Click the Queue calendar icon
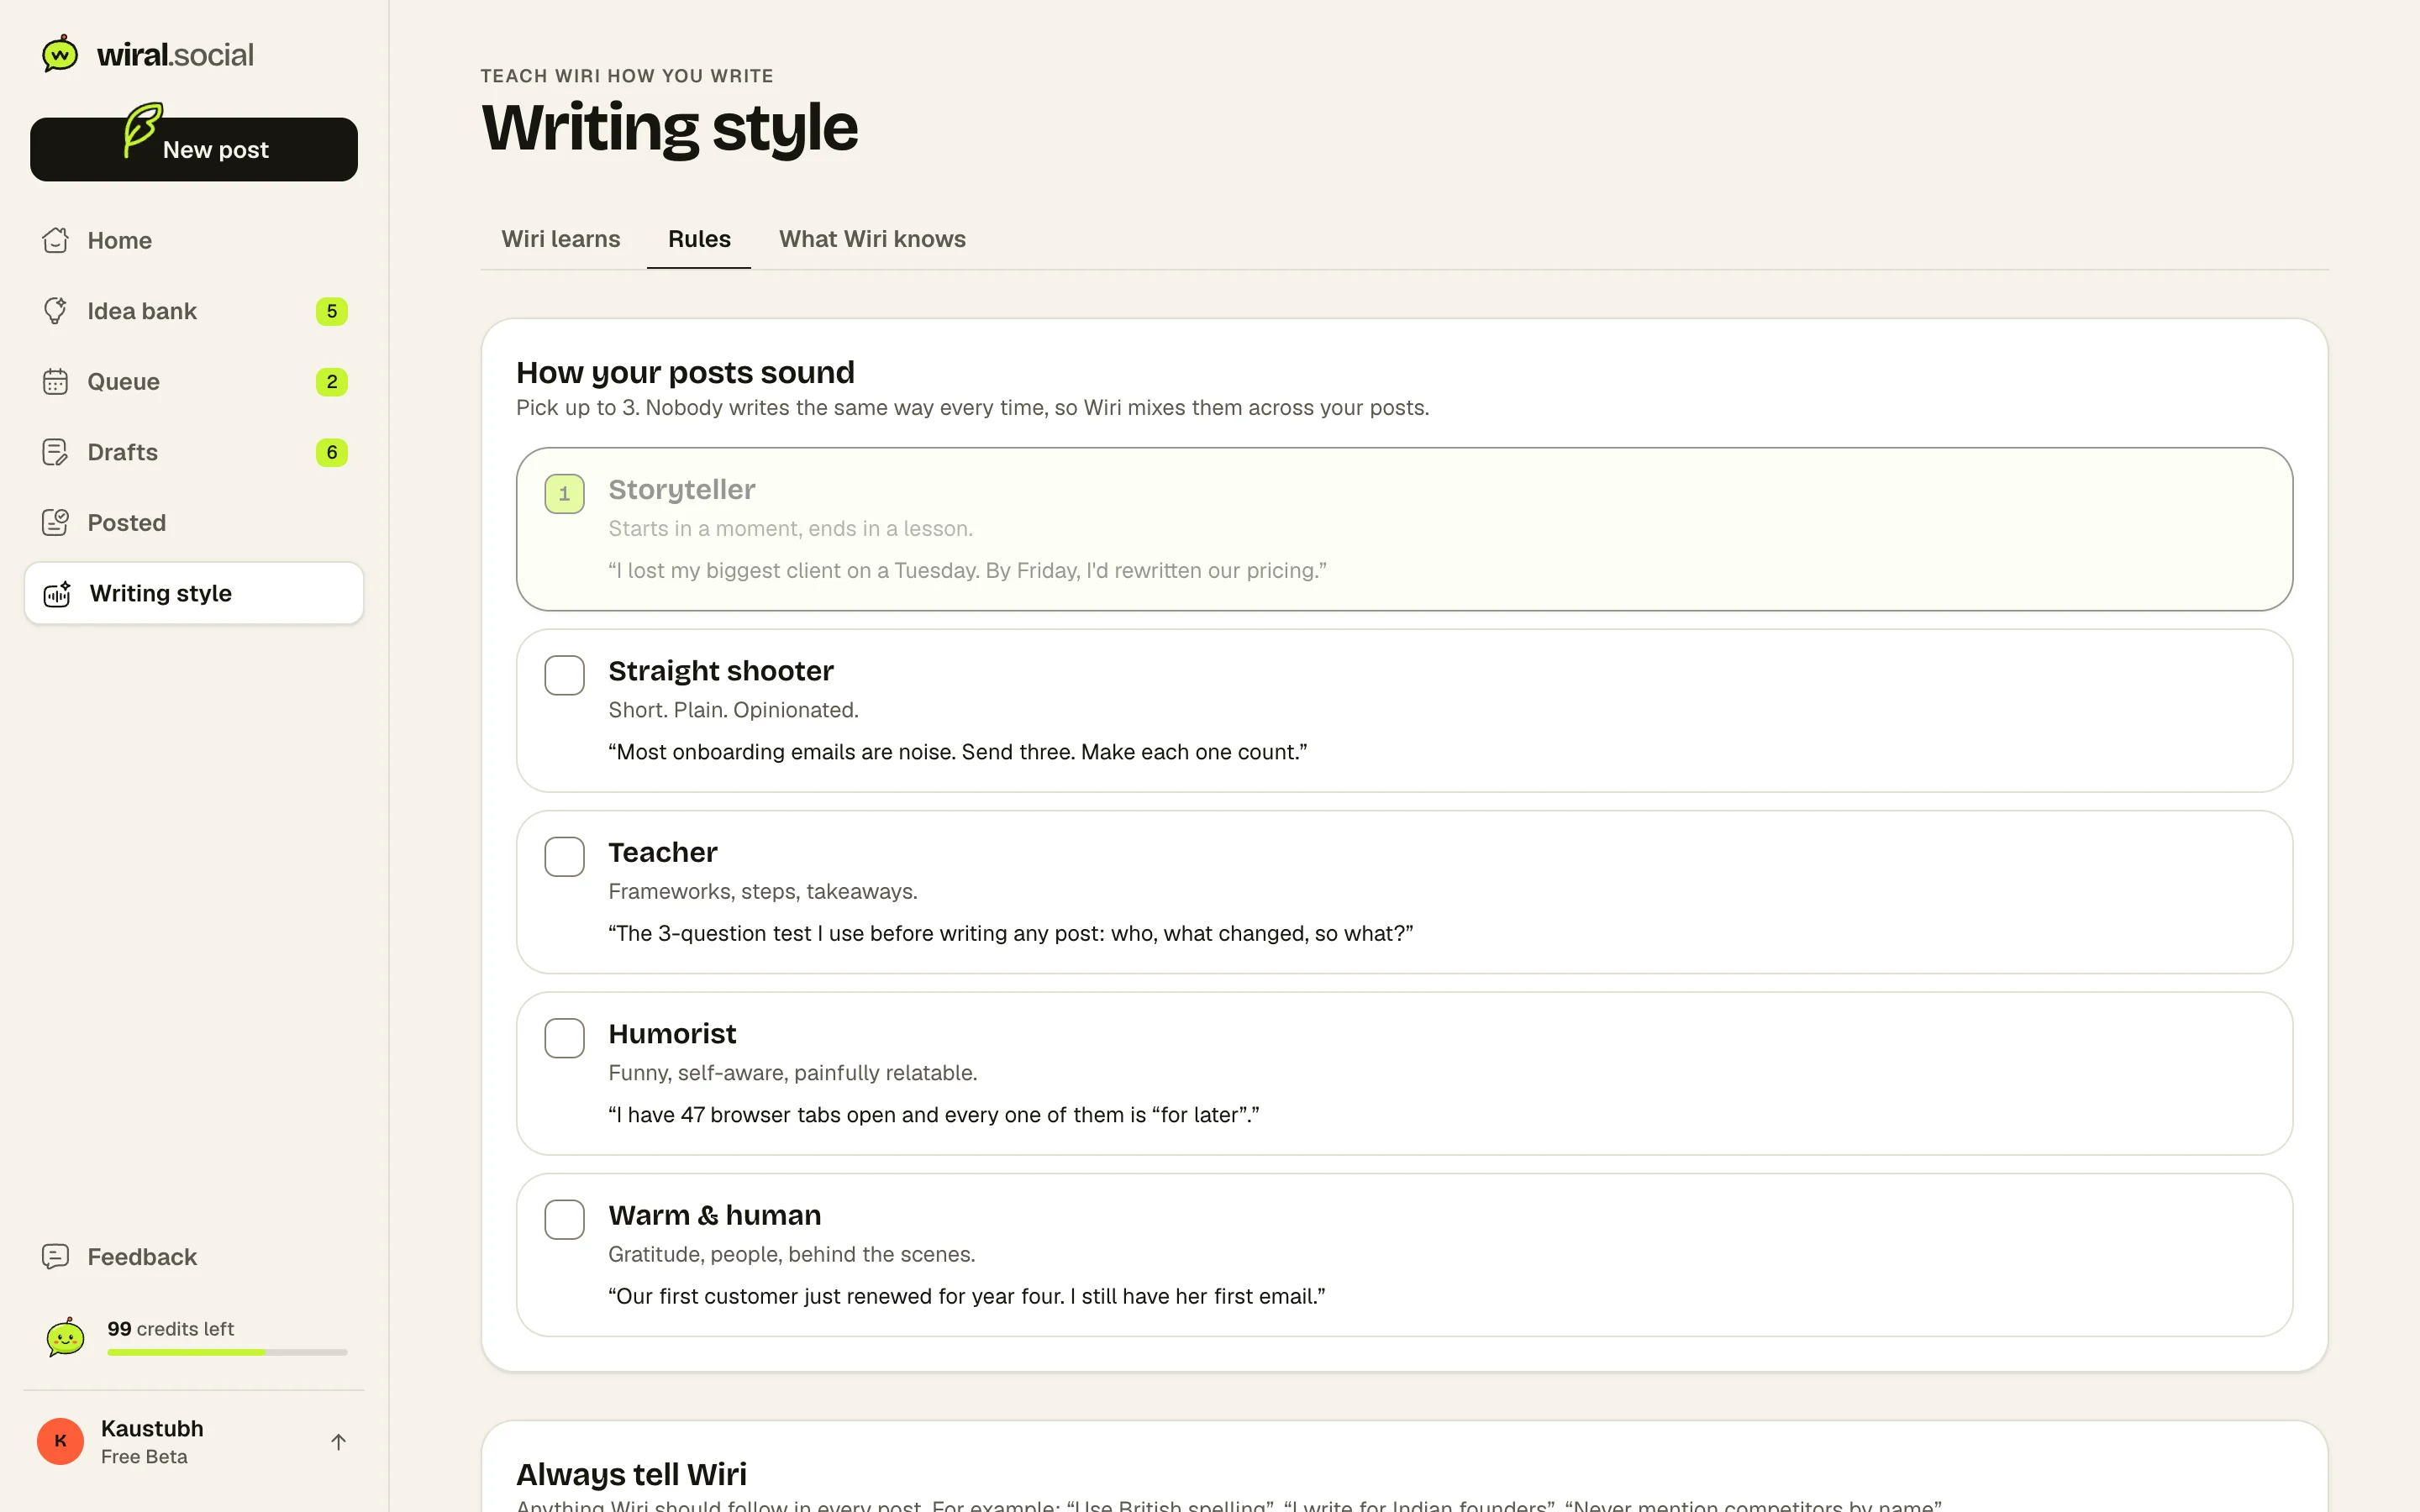 [56, 382]
